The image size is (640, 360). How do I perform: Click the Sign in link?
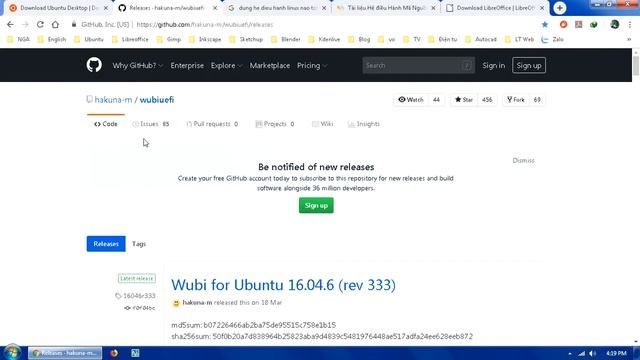[x=493, y=65]
